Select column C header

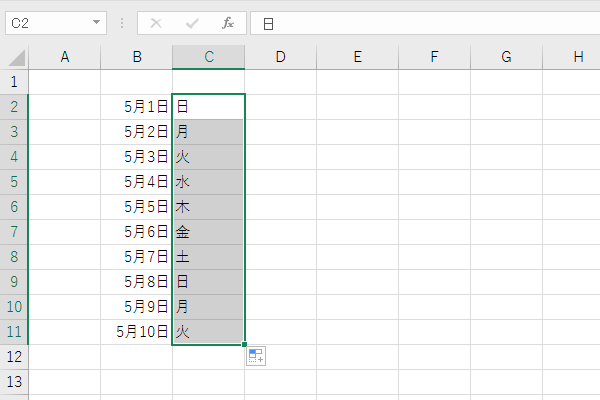(209, 57)
